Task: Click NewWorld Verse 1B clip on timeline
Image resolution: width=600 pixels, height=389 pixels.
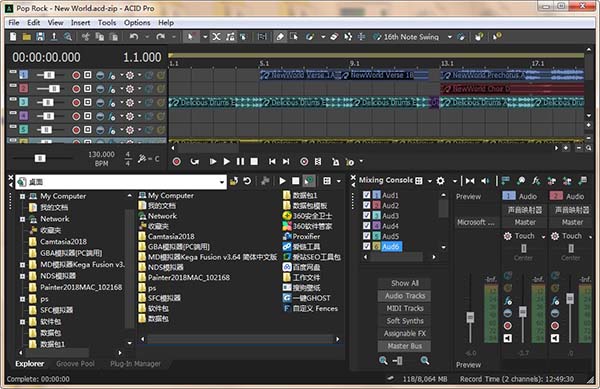Action: (384, 75)
